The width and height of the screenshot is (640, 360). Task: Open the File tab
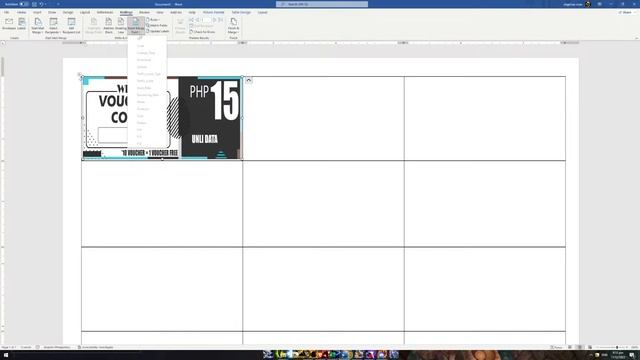coord(7,12)
